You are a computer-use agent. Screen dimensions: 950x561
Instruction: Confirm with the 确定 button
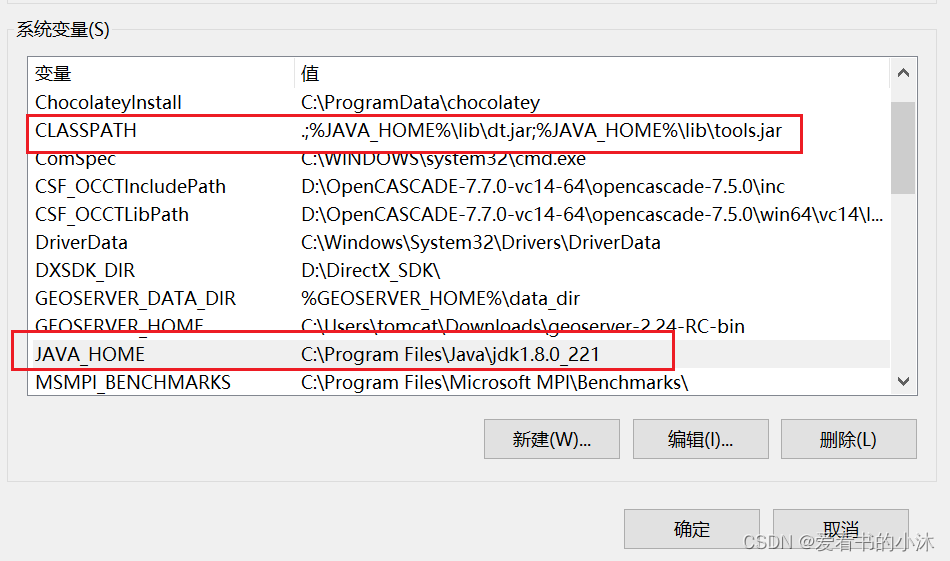point(691,529)
